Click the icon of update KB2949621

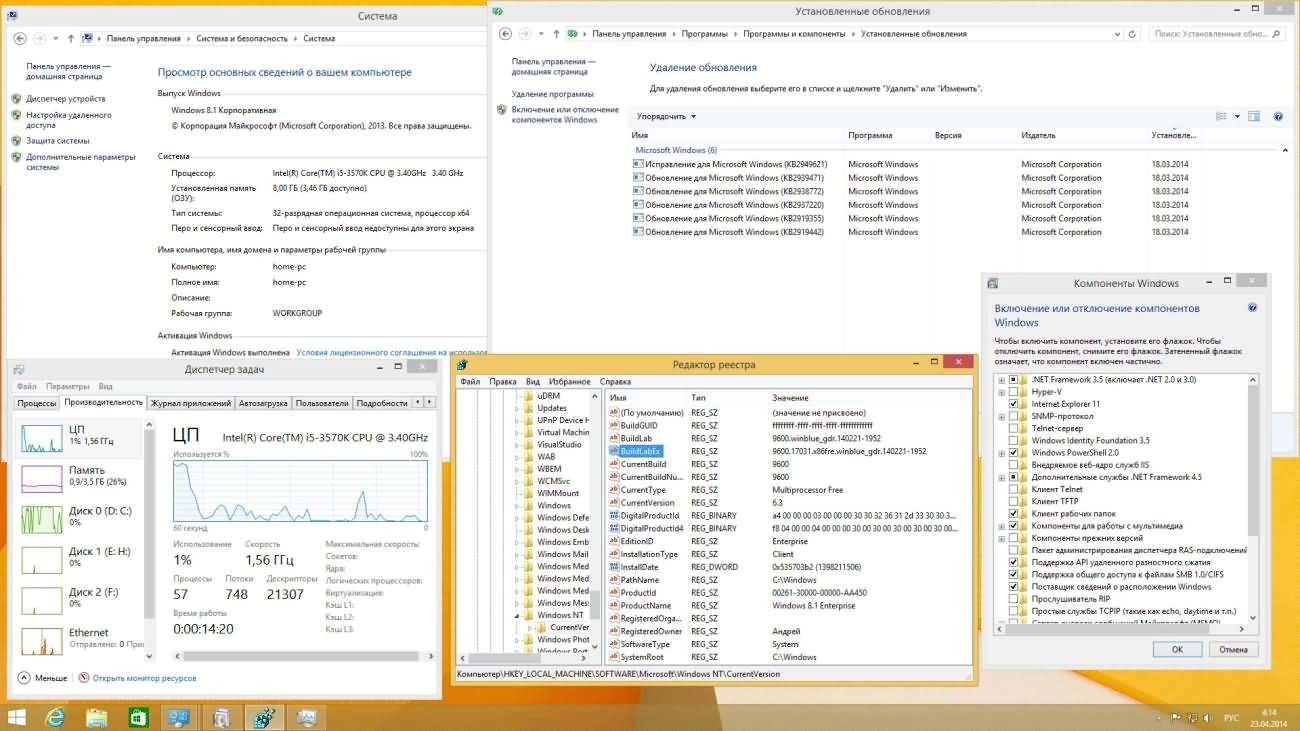pyautogui.click(x=638, y=164)
